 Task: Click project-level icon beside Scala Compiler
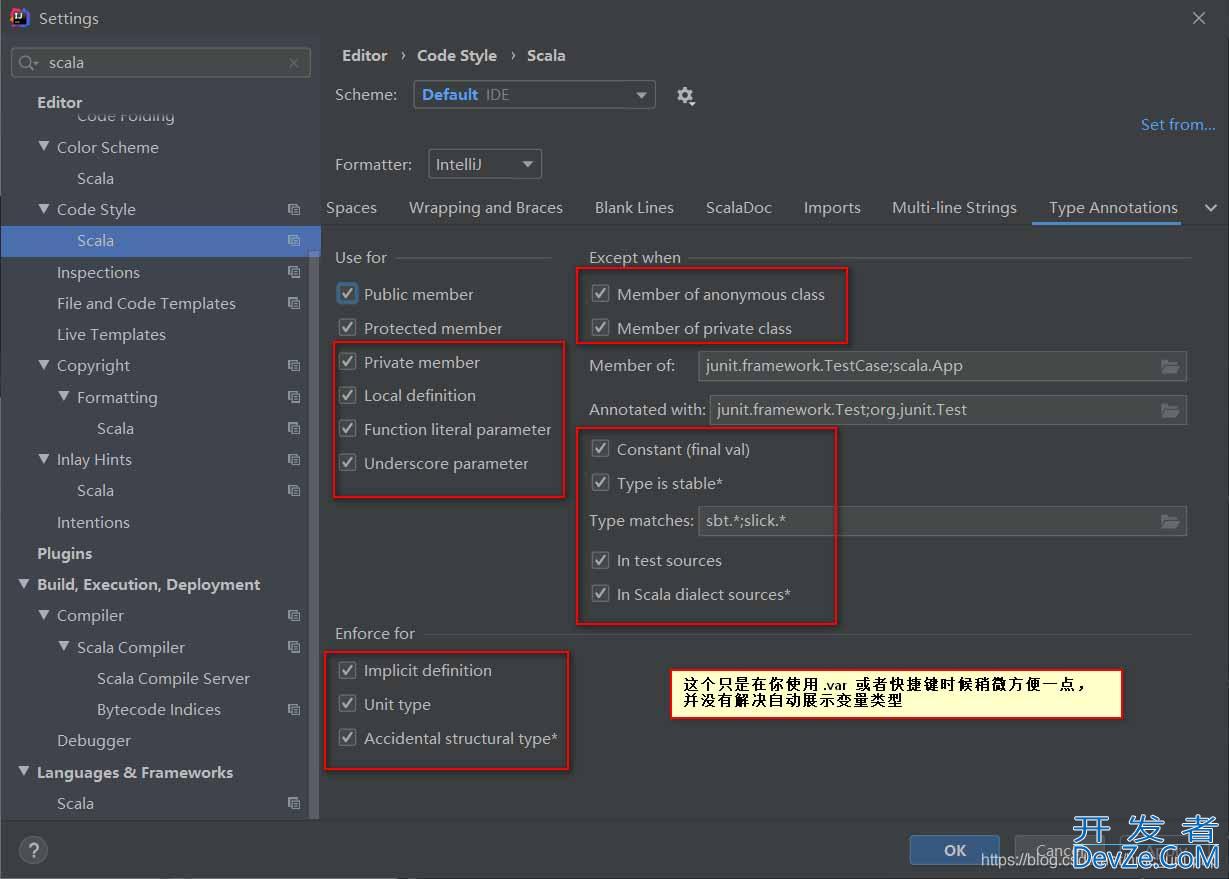click(x=294, y=647)
